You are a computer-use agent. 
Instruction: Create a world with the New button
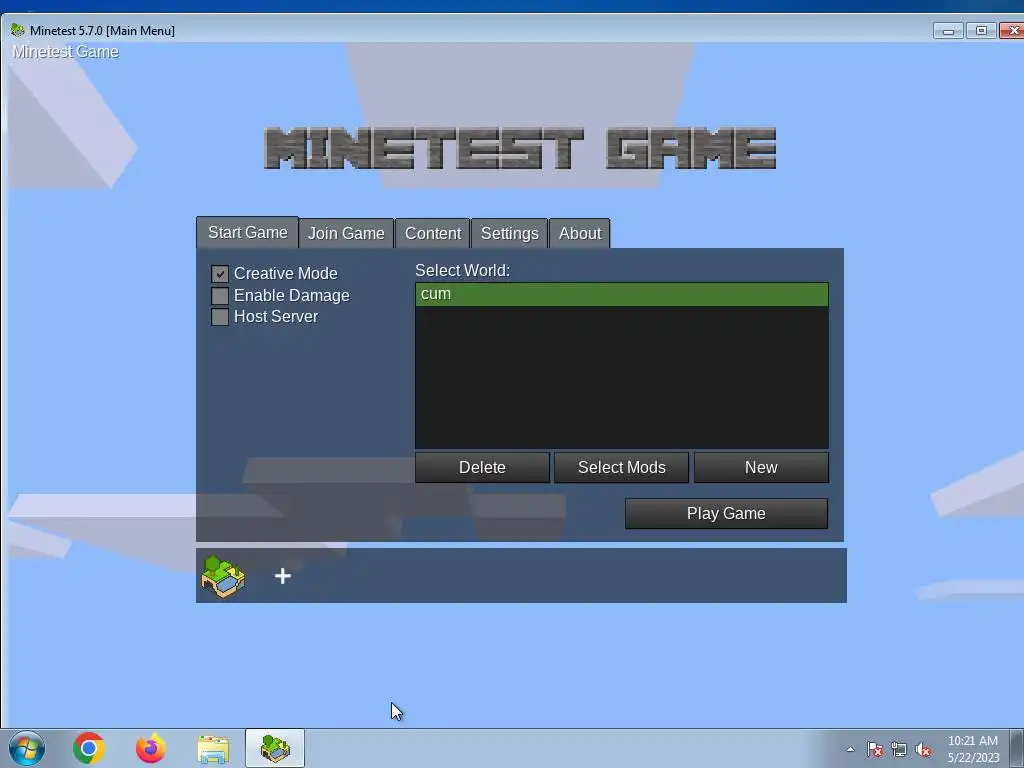pos(761,468)
